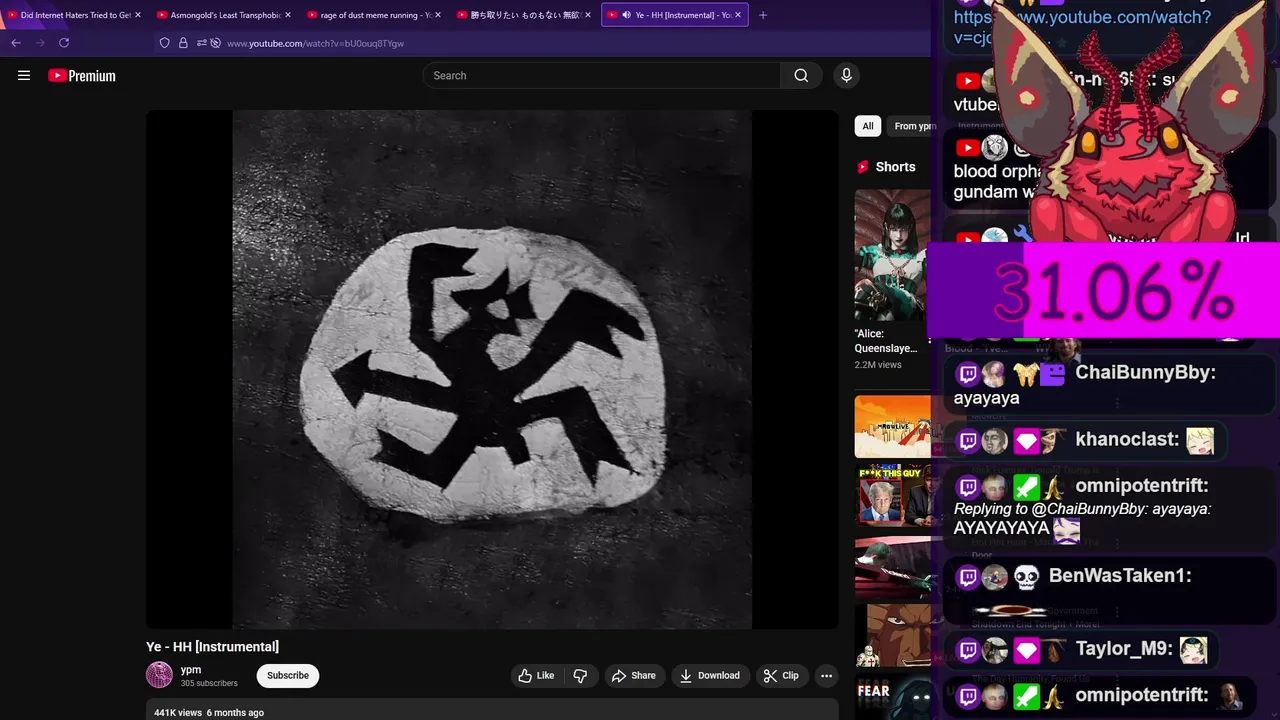The height and width of the screenshot is (720, 1280).
Task: Open the orange cartoon recommended video thumbnail
Action: (x=893, y=427)
